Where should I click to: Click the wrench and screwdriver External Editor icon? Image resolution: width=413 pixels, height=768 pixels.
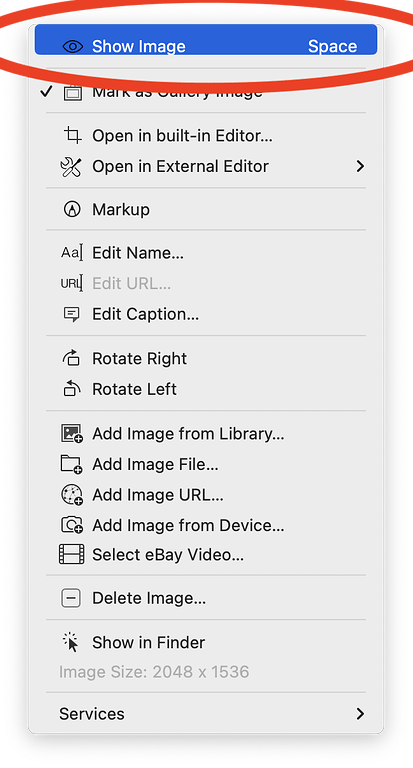(72, 167)
